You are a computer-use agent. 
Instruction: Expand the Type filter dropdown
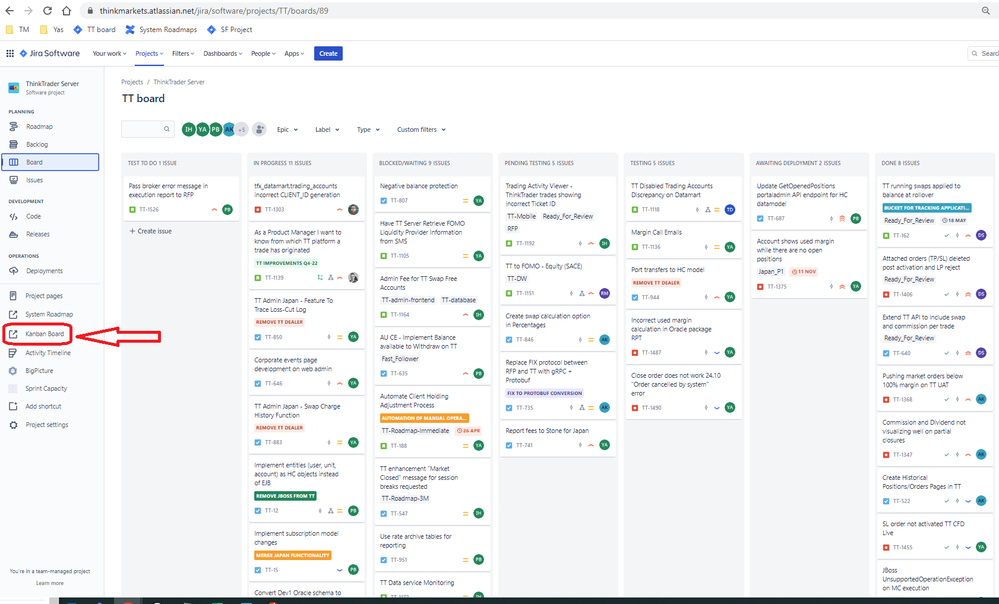coord(368,129)
